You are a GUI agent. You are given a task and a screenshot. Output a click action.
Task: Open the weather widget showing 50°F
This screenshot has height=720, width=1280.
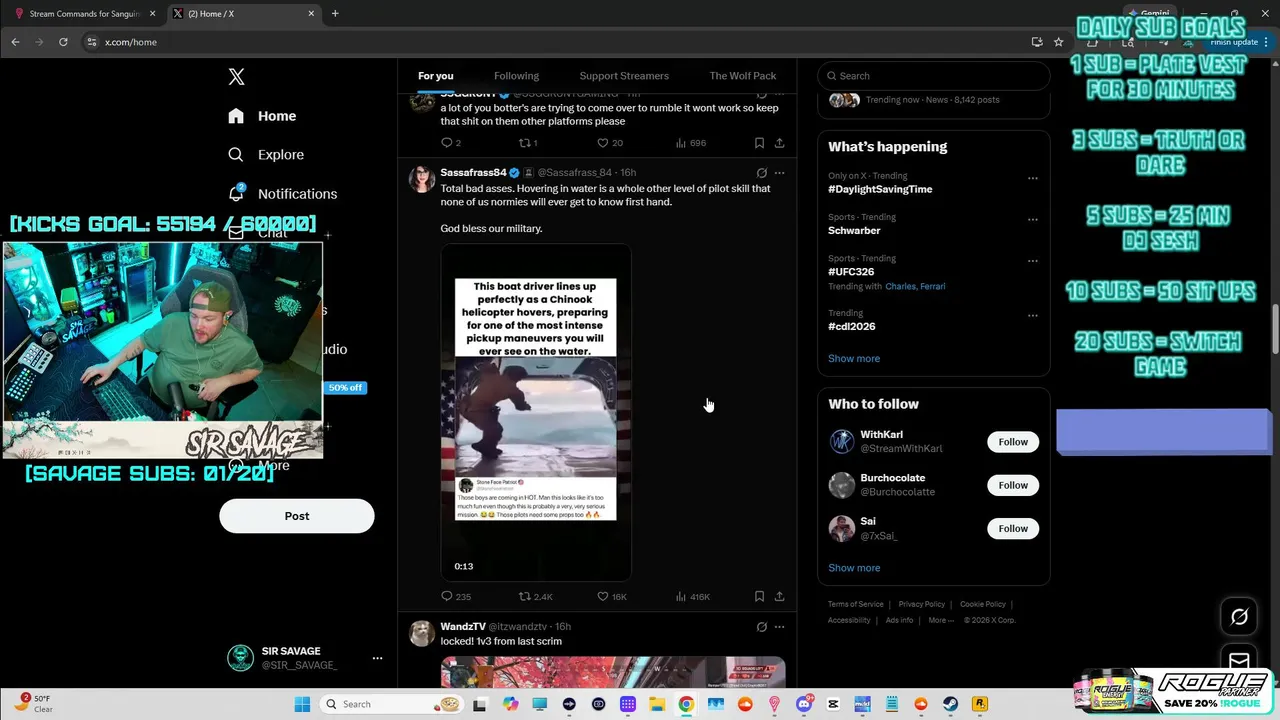[35, 704]
